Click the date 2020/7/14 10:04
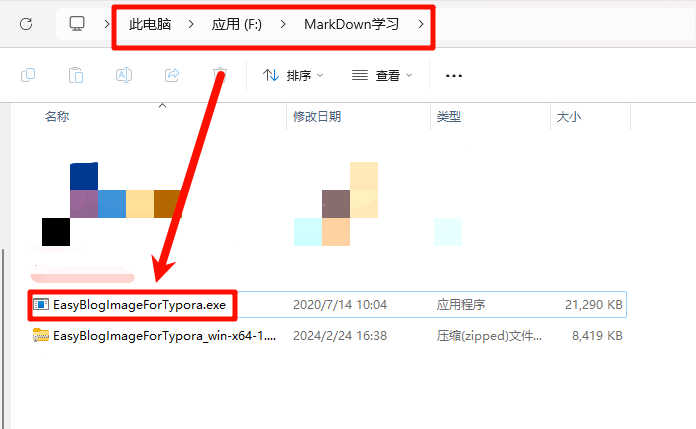Viewport: 696px width, 429px height. [340, 305]
